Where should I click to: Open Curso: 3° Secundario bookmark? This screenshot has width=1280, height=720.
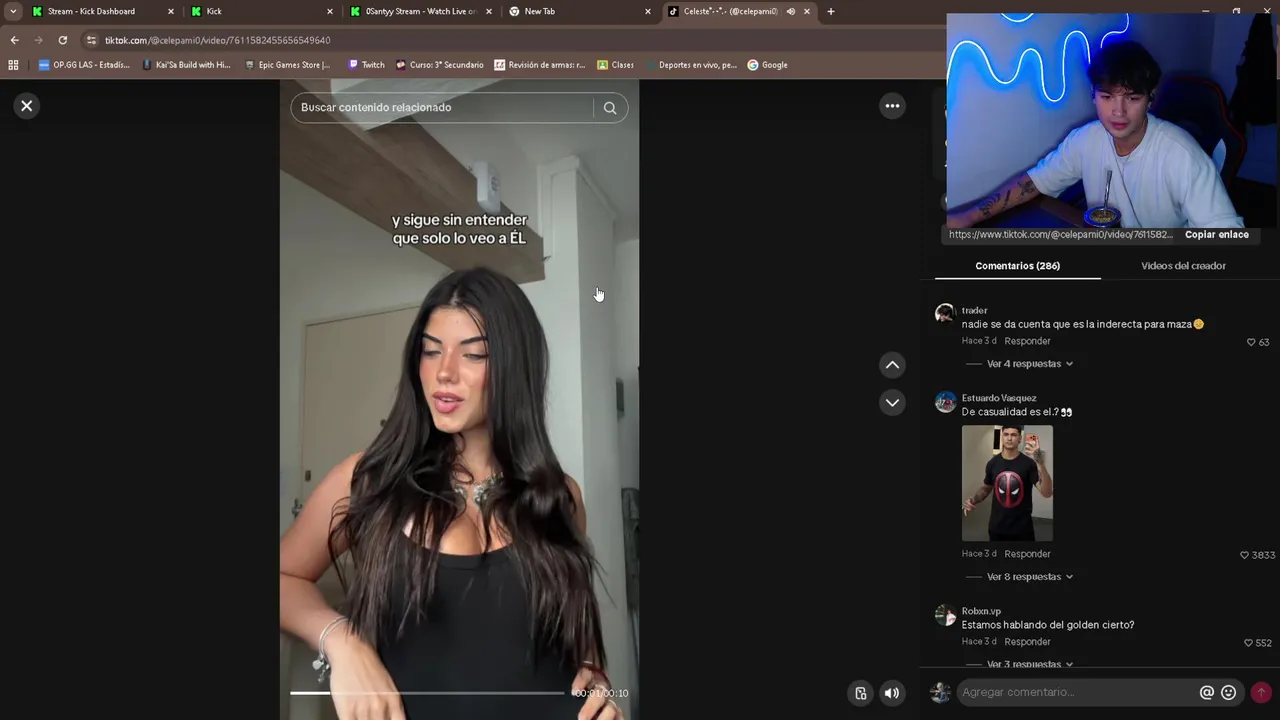439,65
